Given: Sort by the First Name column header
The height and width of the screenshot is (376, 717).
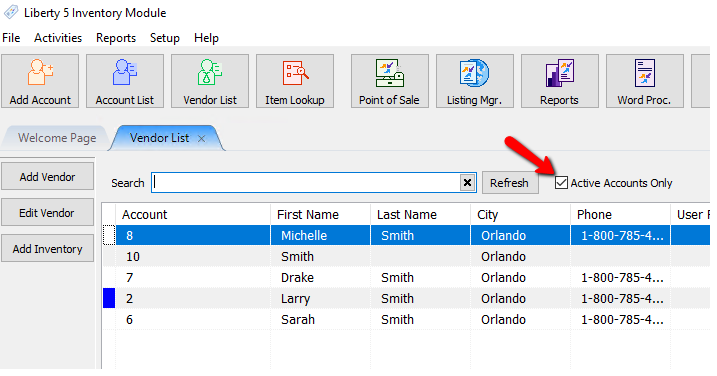Looking at the screenshot, I should click(321, 215).
